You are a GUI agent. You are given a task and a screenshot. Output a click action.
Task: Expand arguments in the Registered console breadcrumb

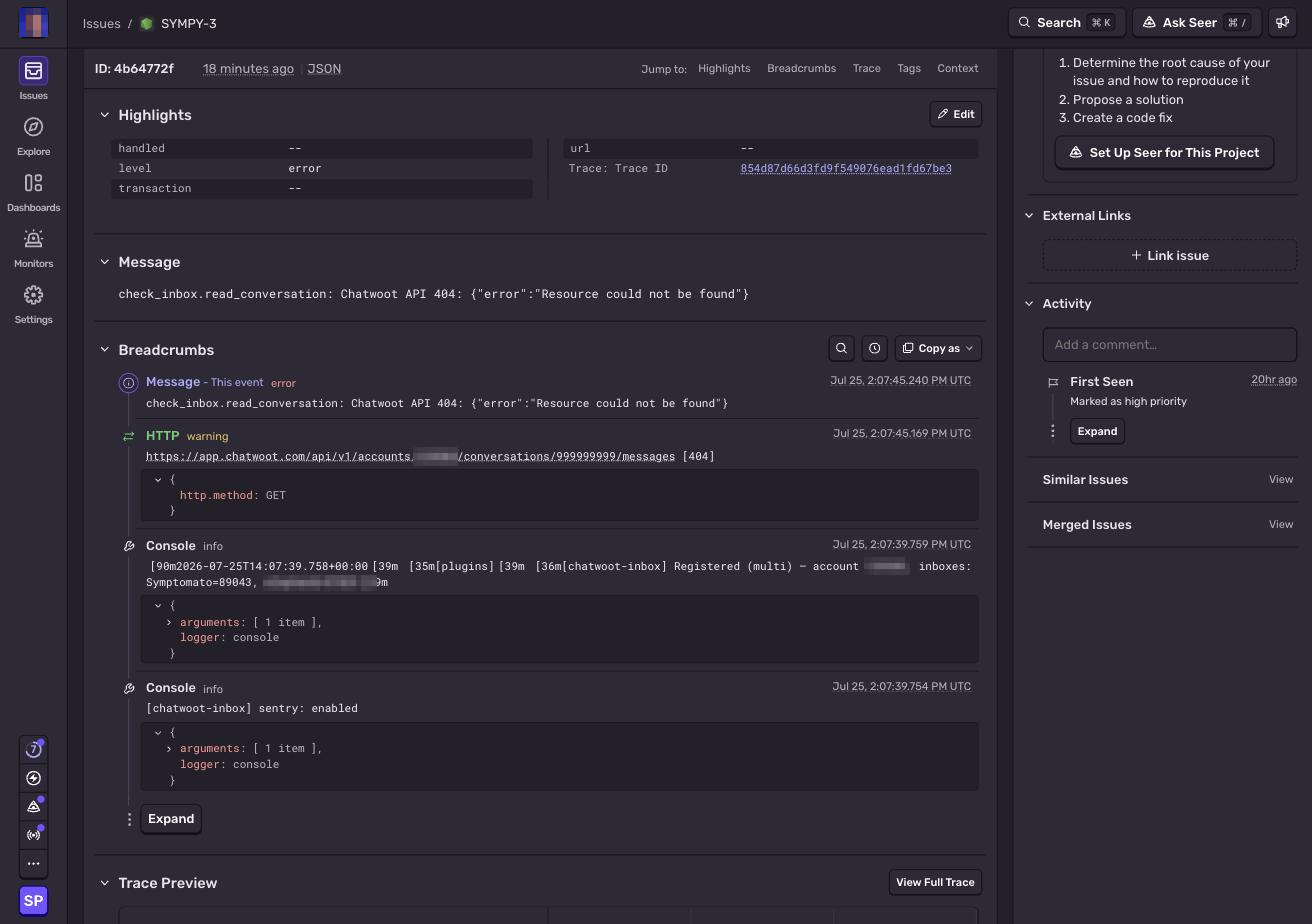[169, 622]
